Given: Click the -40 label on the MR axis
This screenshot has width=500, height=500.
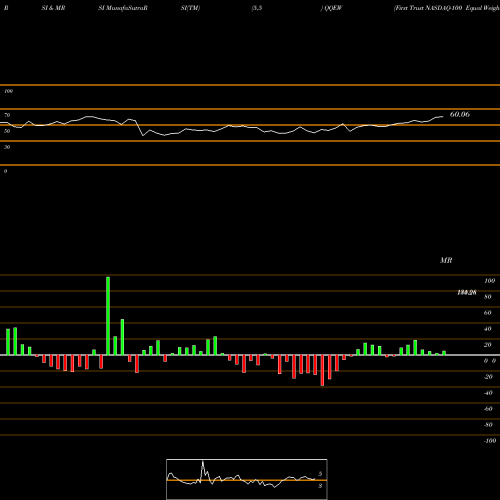Looking at the screenshot, I should click(x=488, y=393).
